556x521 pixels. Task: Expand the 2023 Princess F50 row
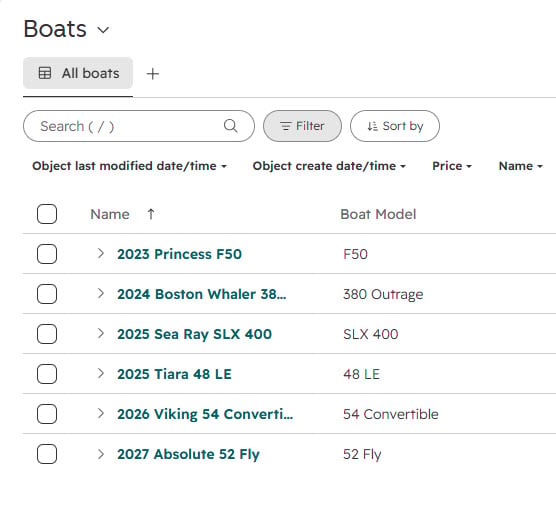[101, 253]
